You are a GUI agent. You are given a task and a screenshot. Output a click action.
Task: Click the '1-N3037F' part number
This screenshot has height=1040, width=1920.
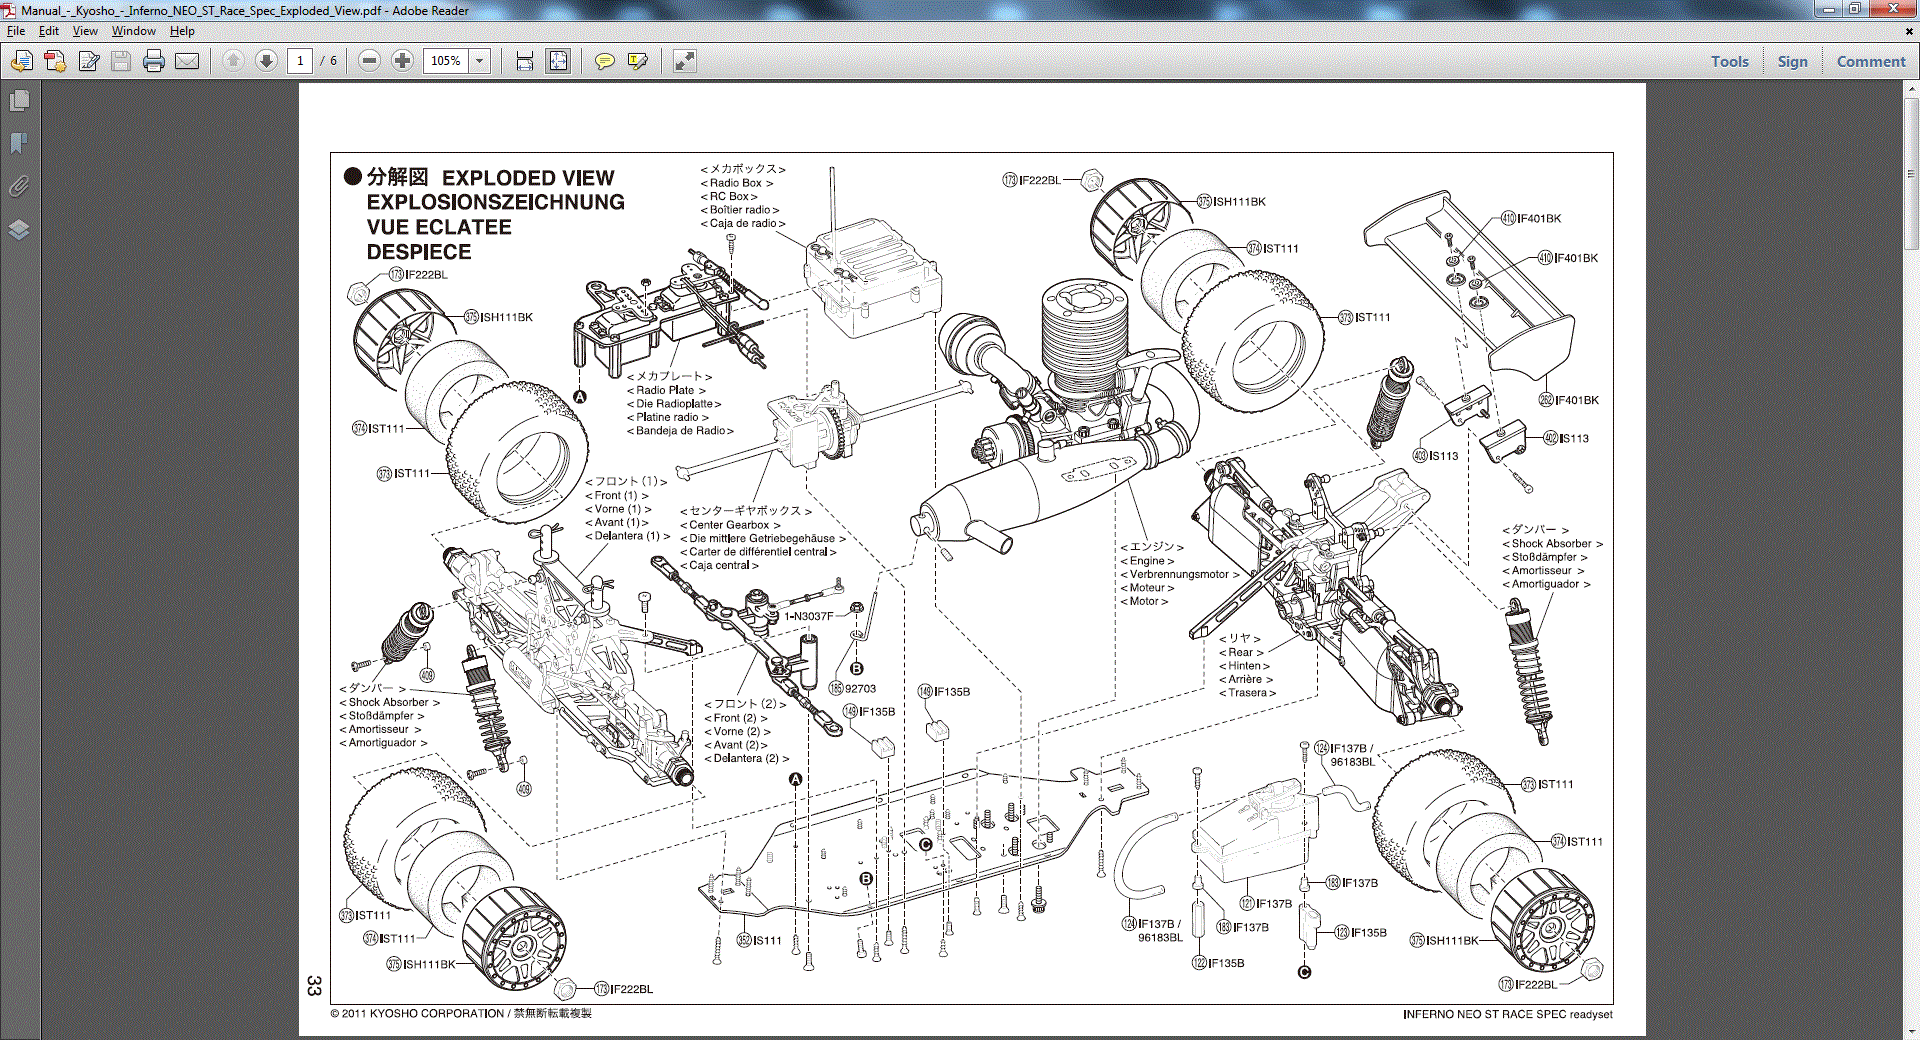(808, 616)
